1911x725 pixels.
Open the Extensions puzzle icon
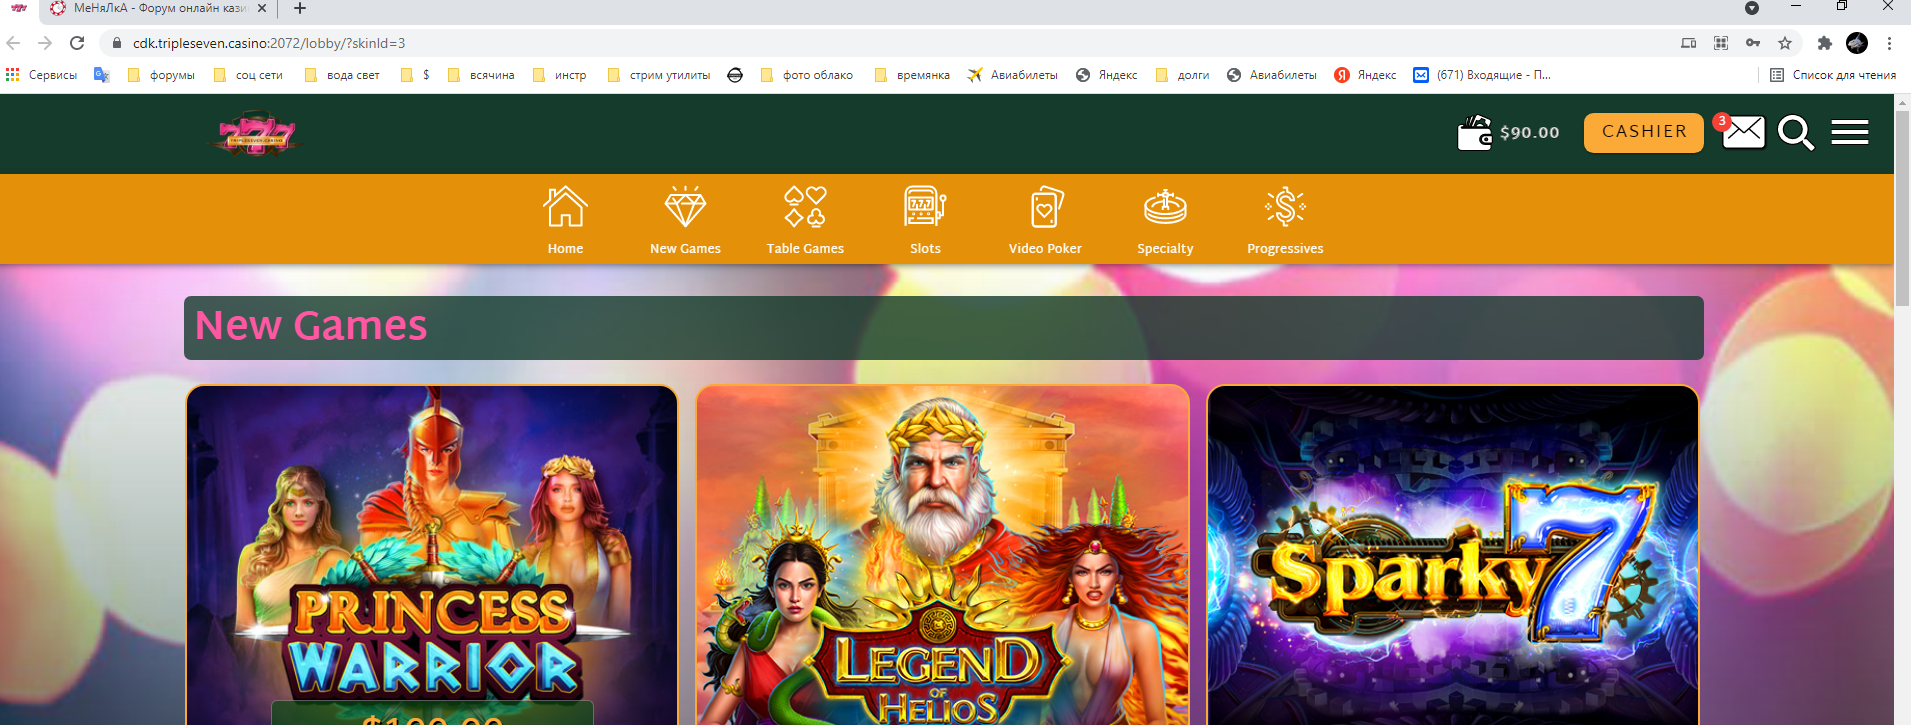tap(1825, 43)
